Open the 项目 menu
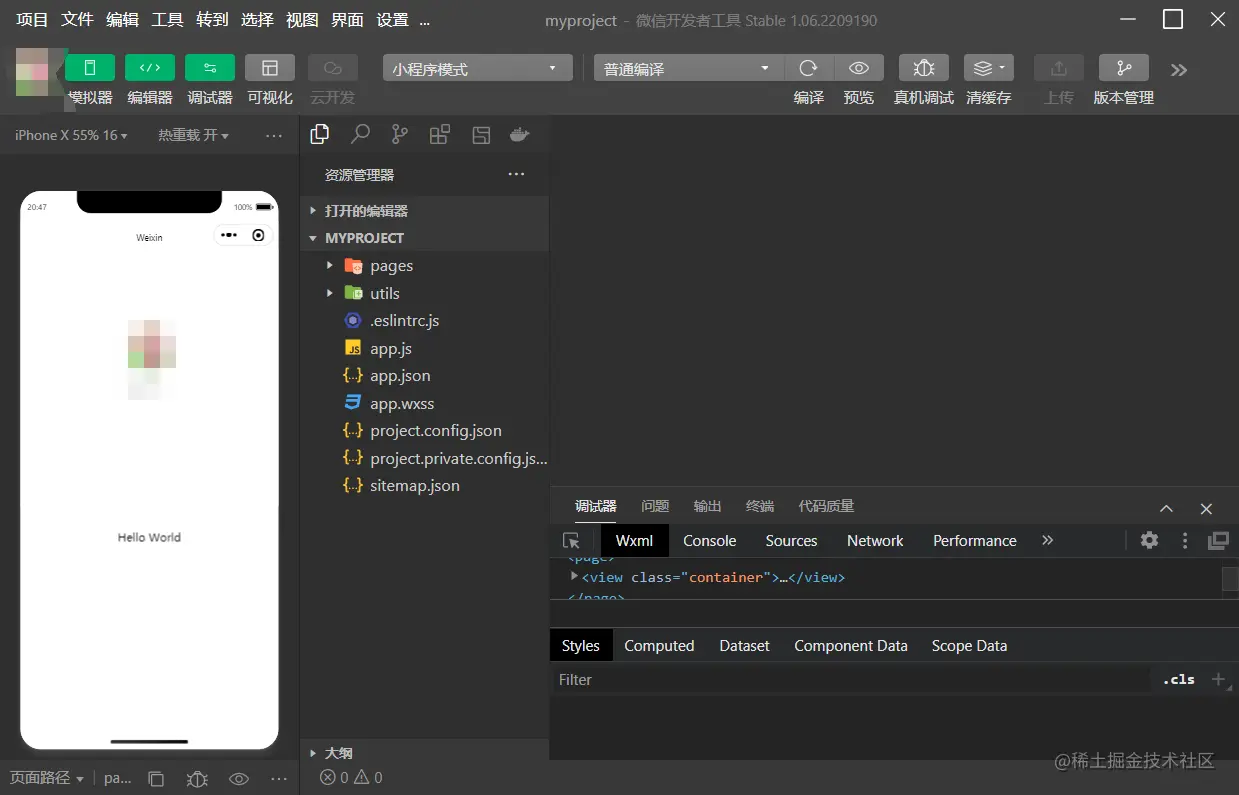The height and width of the screenshot is (795, 1239). (x=32, y=19)
